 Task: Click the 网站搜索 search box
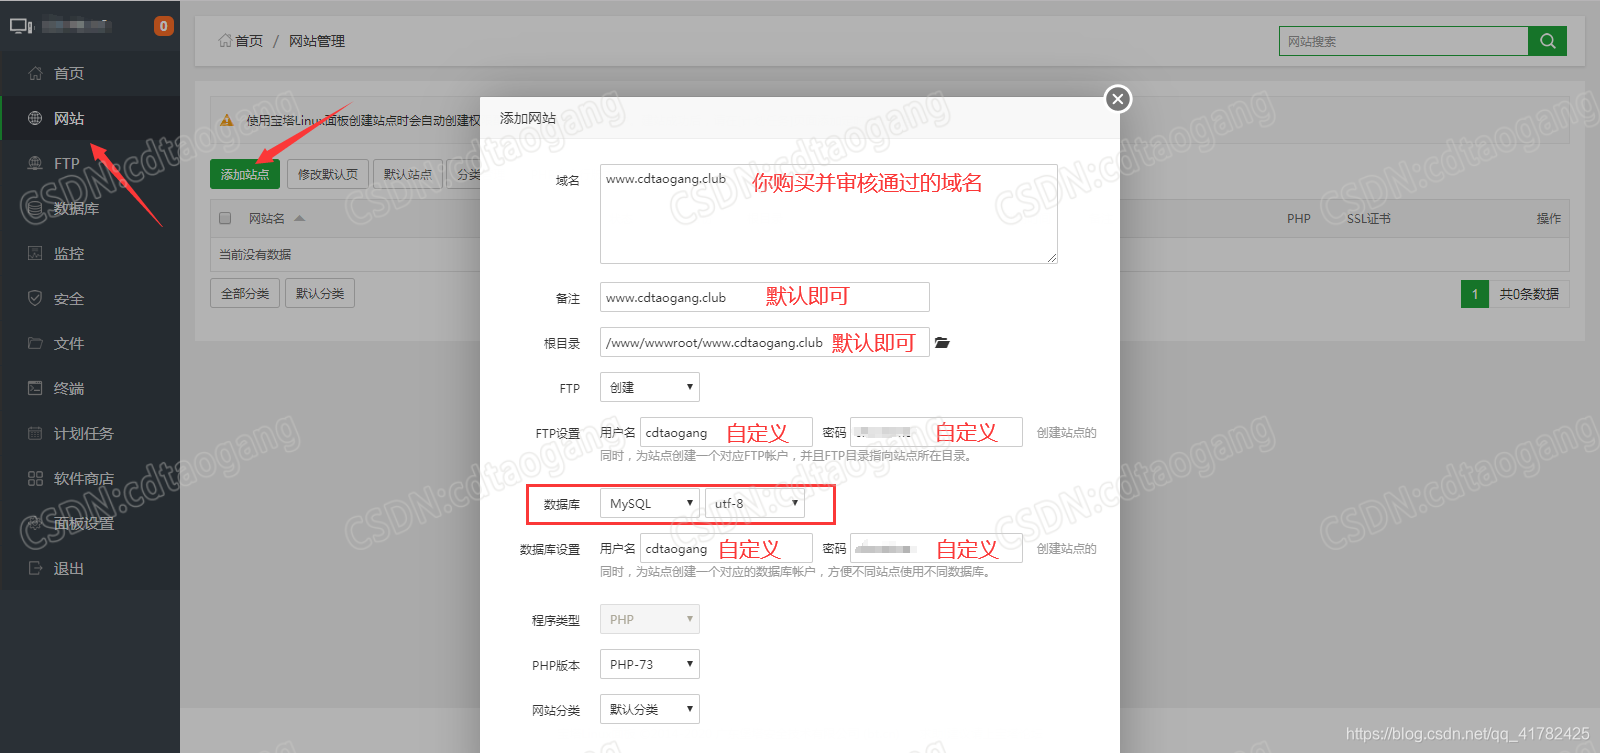click(1404, 41)
